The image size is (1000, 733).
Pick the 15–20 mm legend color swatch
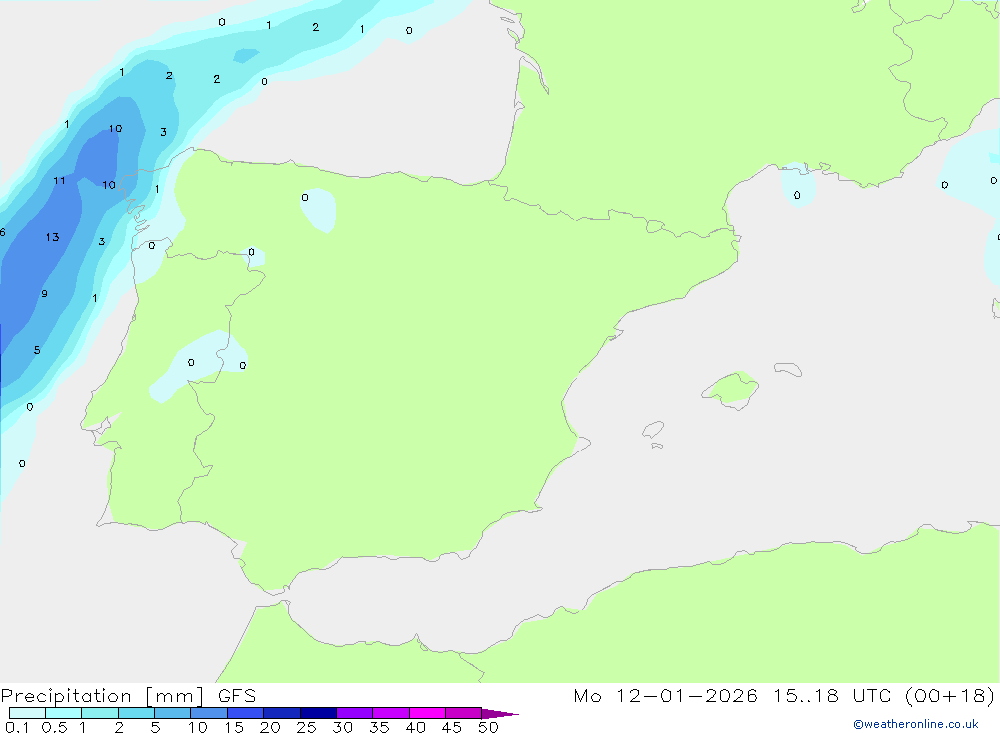246,713
